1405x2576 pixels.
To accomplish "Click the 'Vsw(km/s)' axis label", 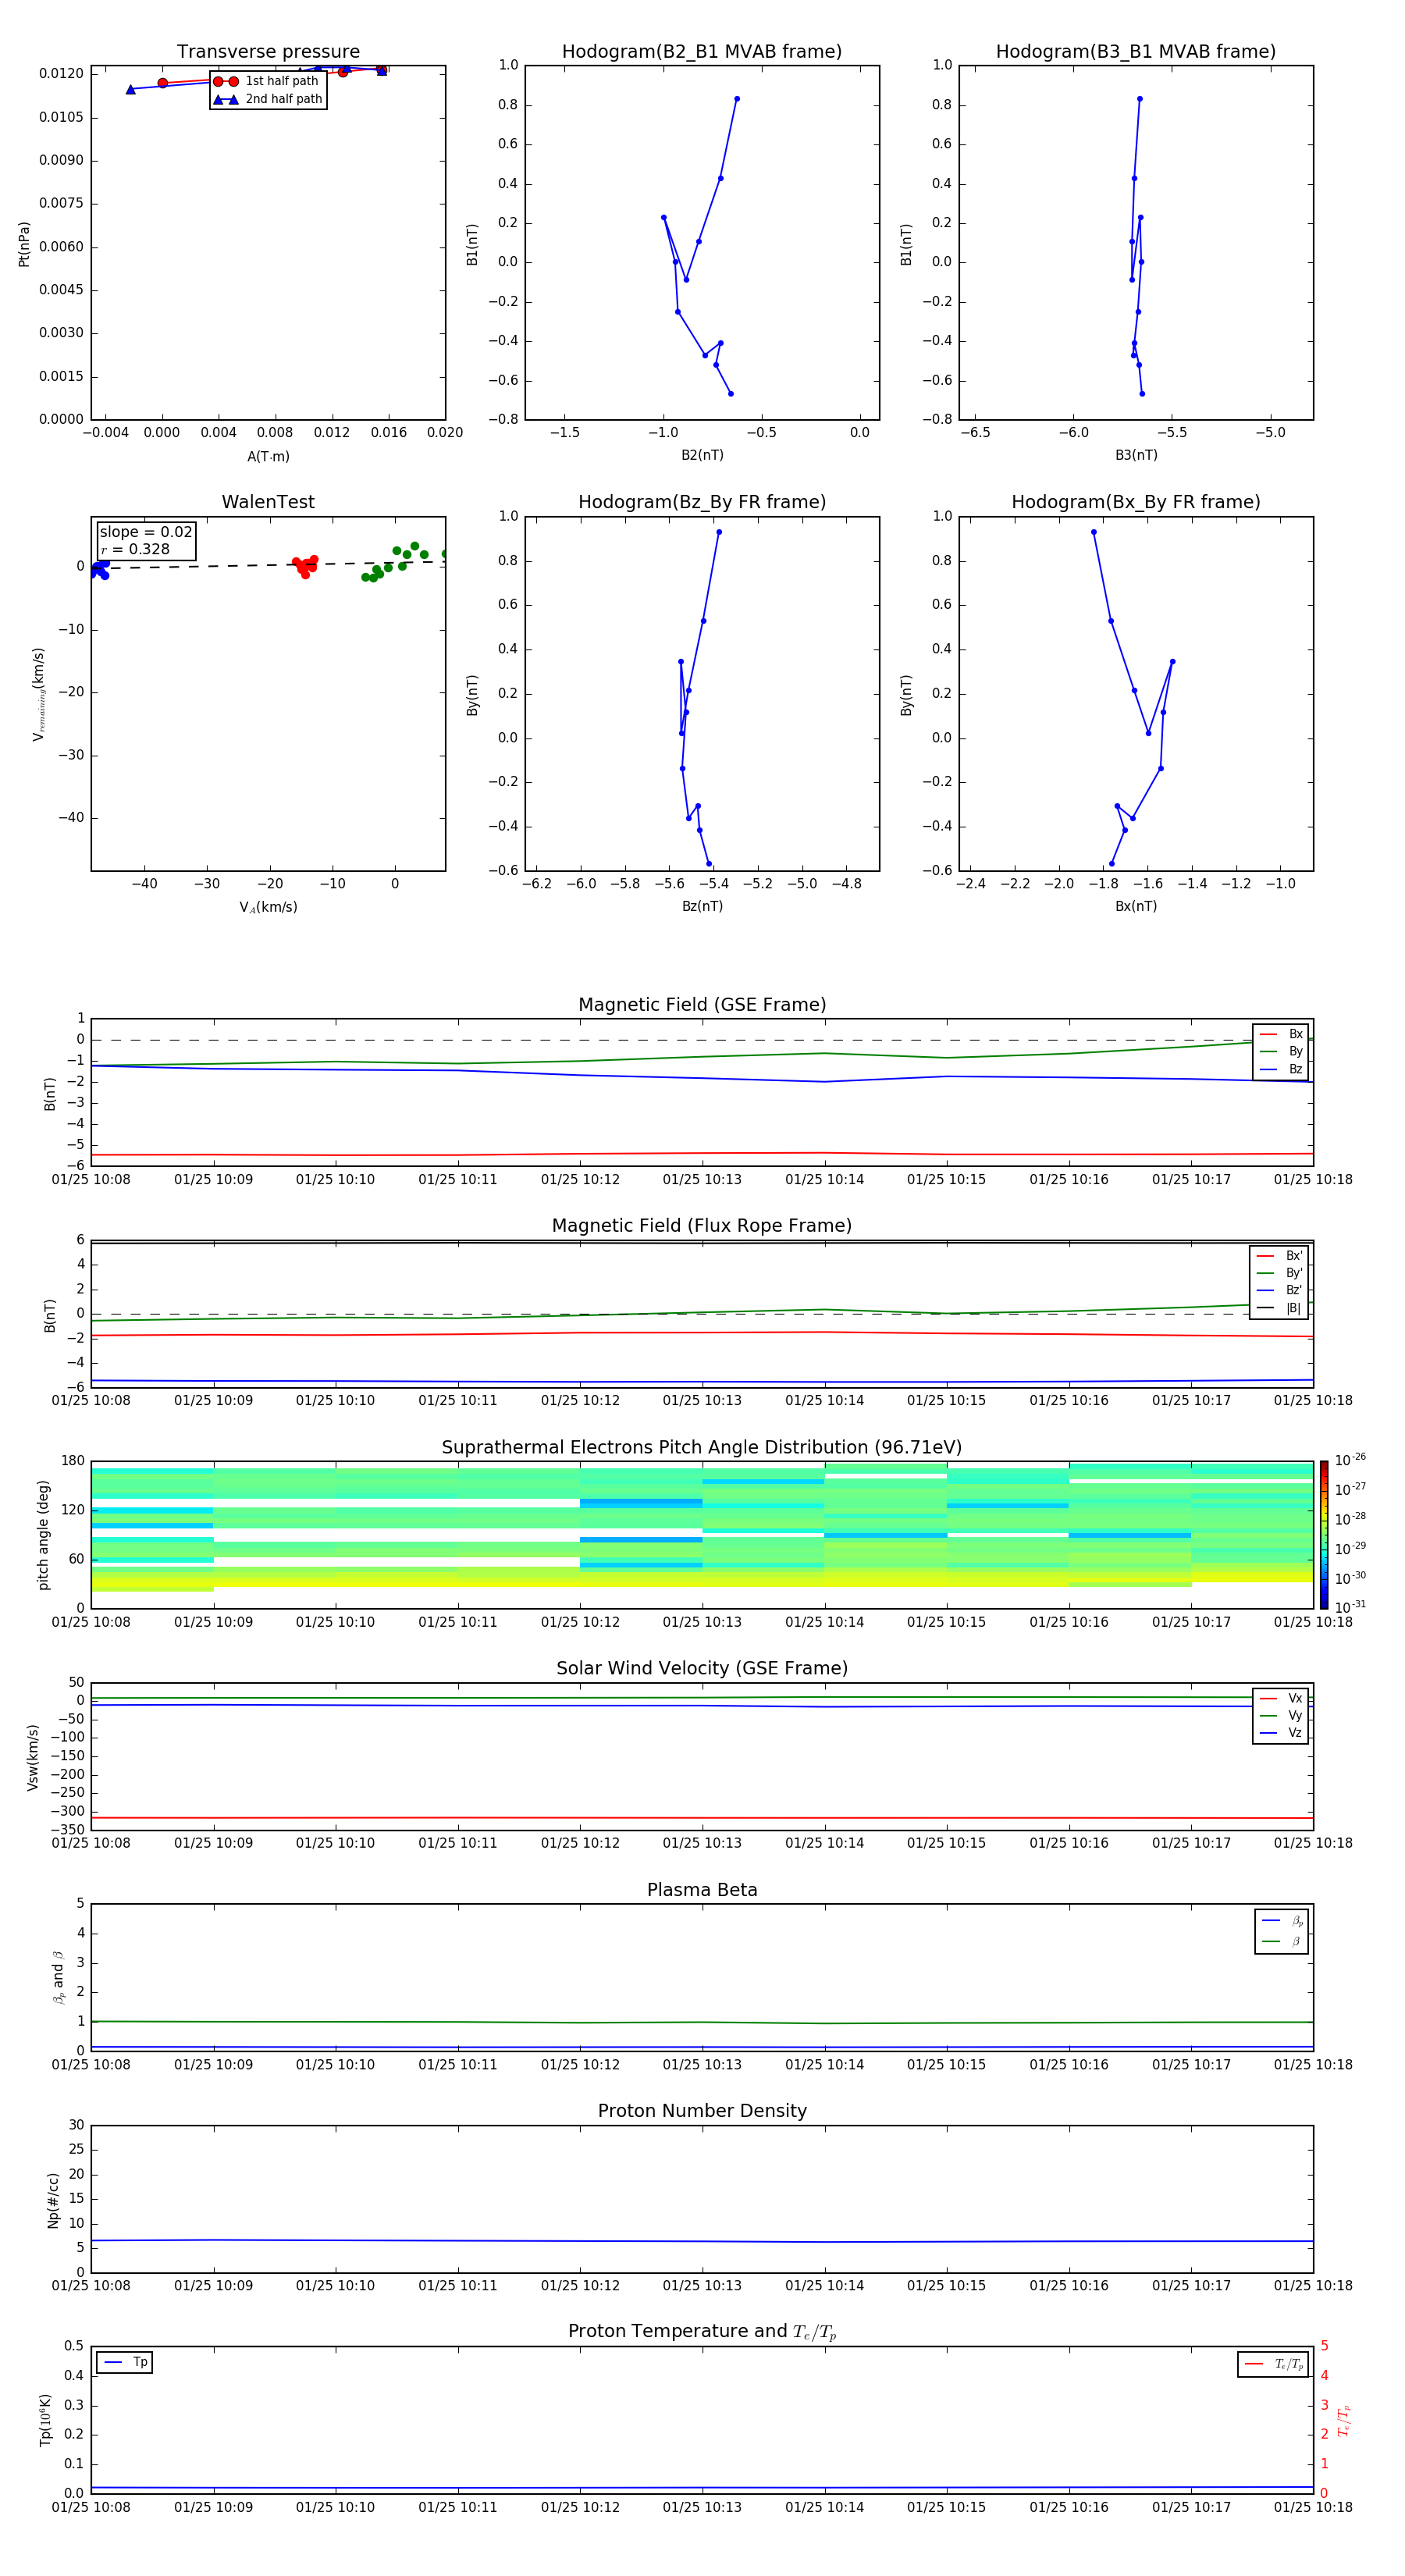I will (x=33, y=1757).
